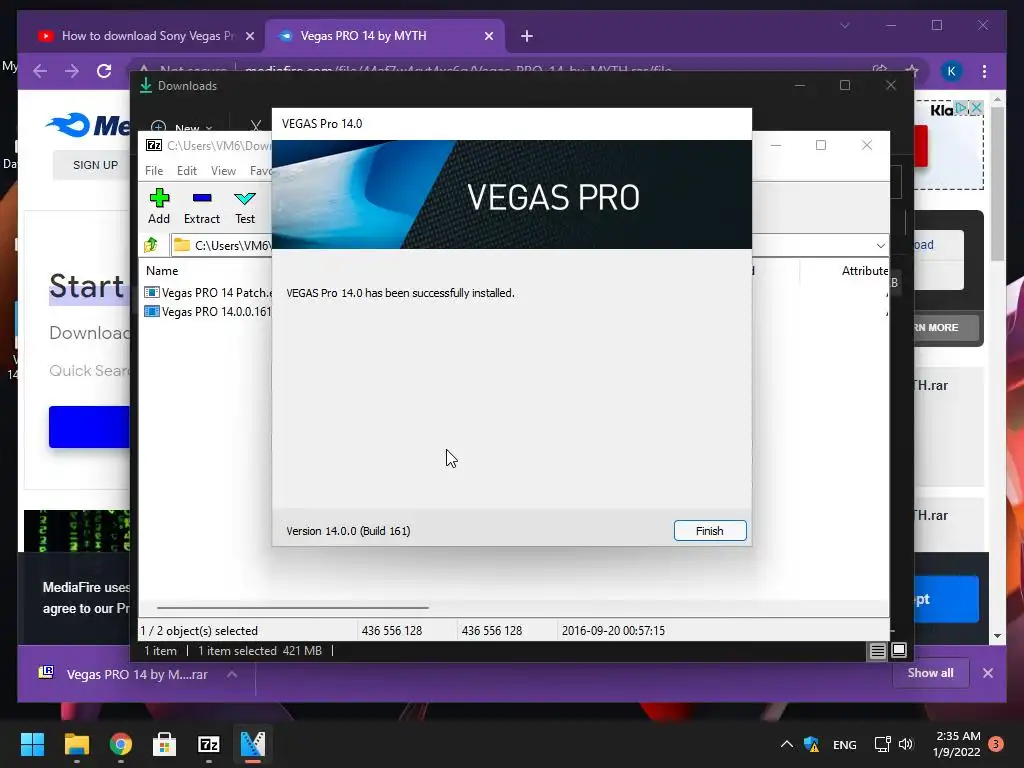Open File Explorer from taskbar
The height and width of the screenshot is (768, 1024).
click(x=76, y=744)
